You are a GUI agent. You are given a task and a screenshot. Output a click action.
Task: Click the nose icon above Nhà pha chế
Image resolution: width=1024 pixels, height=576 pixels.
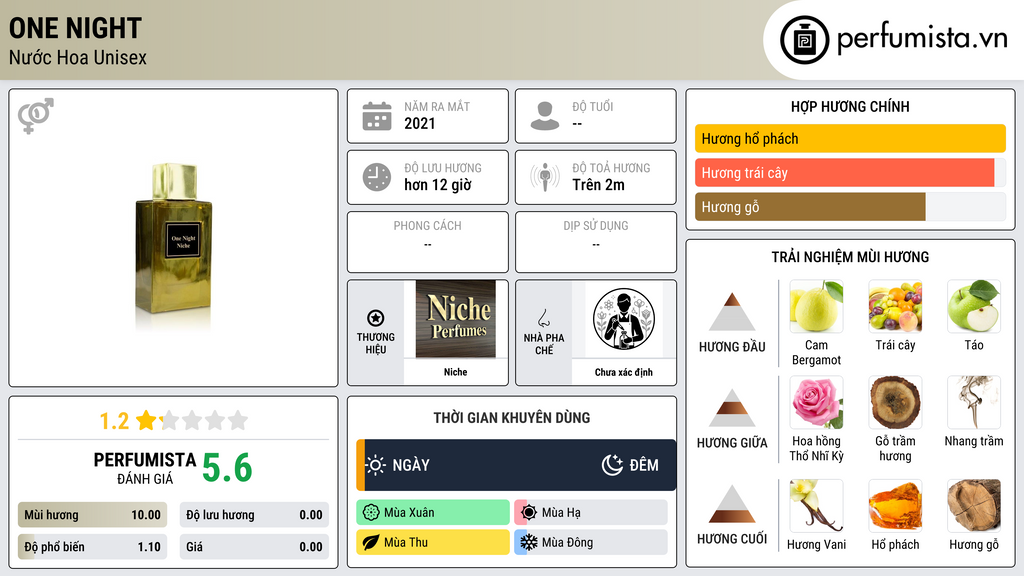coord(543,318)
